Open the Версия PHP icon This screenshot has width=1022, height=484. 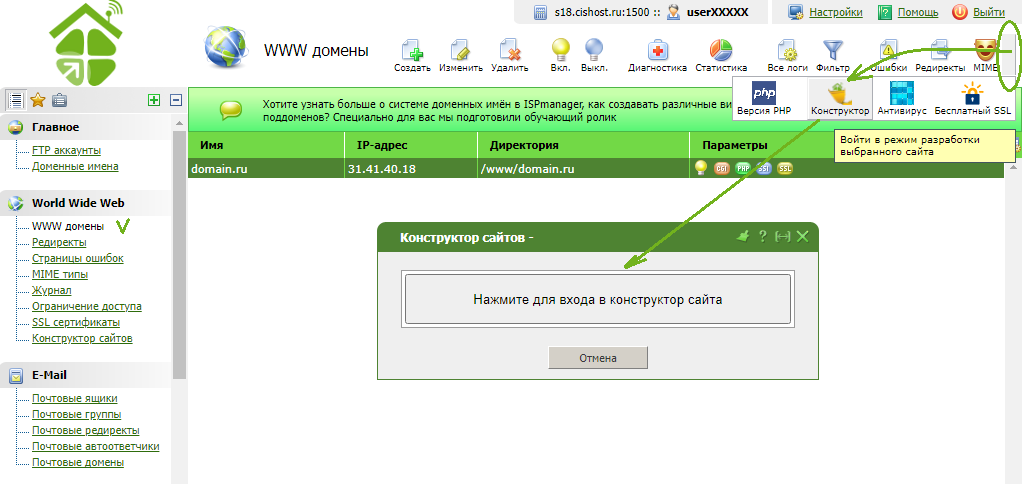click(x=765, y=95)
